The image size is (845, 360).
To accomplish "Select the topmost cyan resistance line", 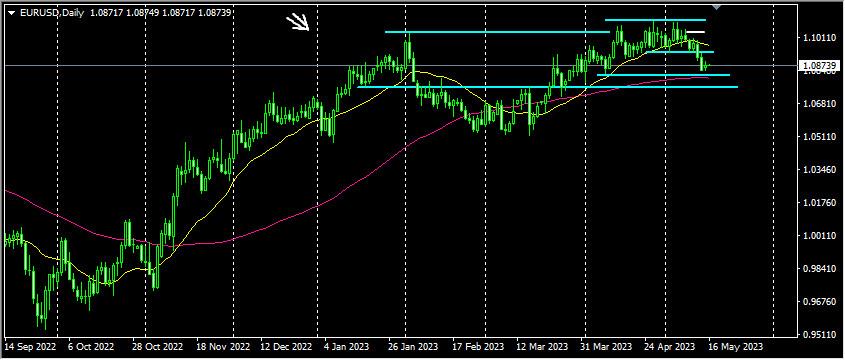I will pyautogui.click(x=655, y=20).
